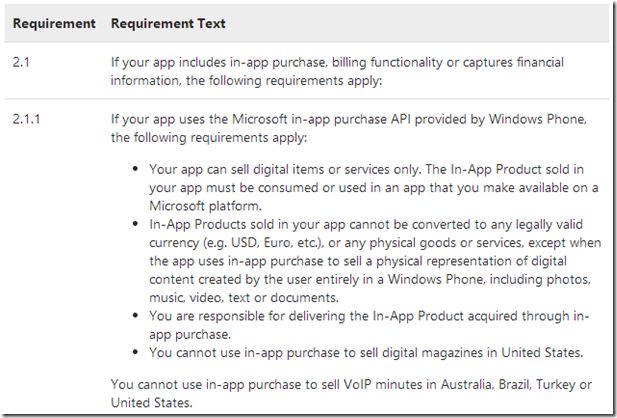Viewport: 617px width, 418px height.
Task: Click bullet about legally valid currency conversion
Action: point(375,261)
